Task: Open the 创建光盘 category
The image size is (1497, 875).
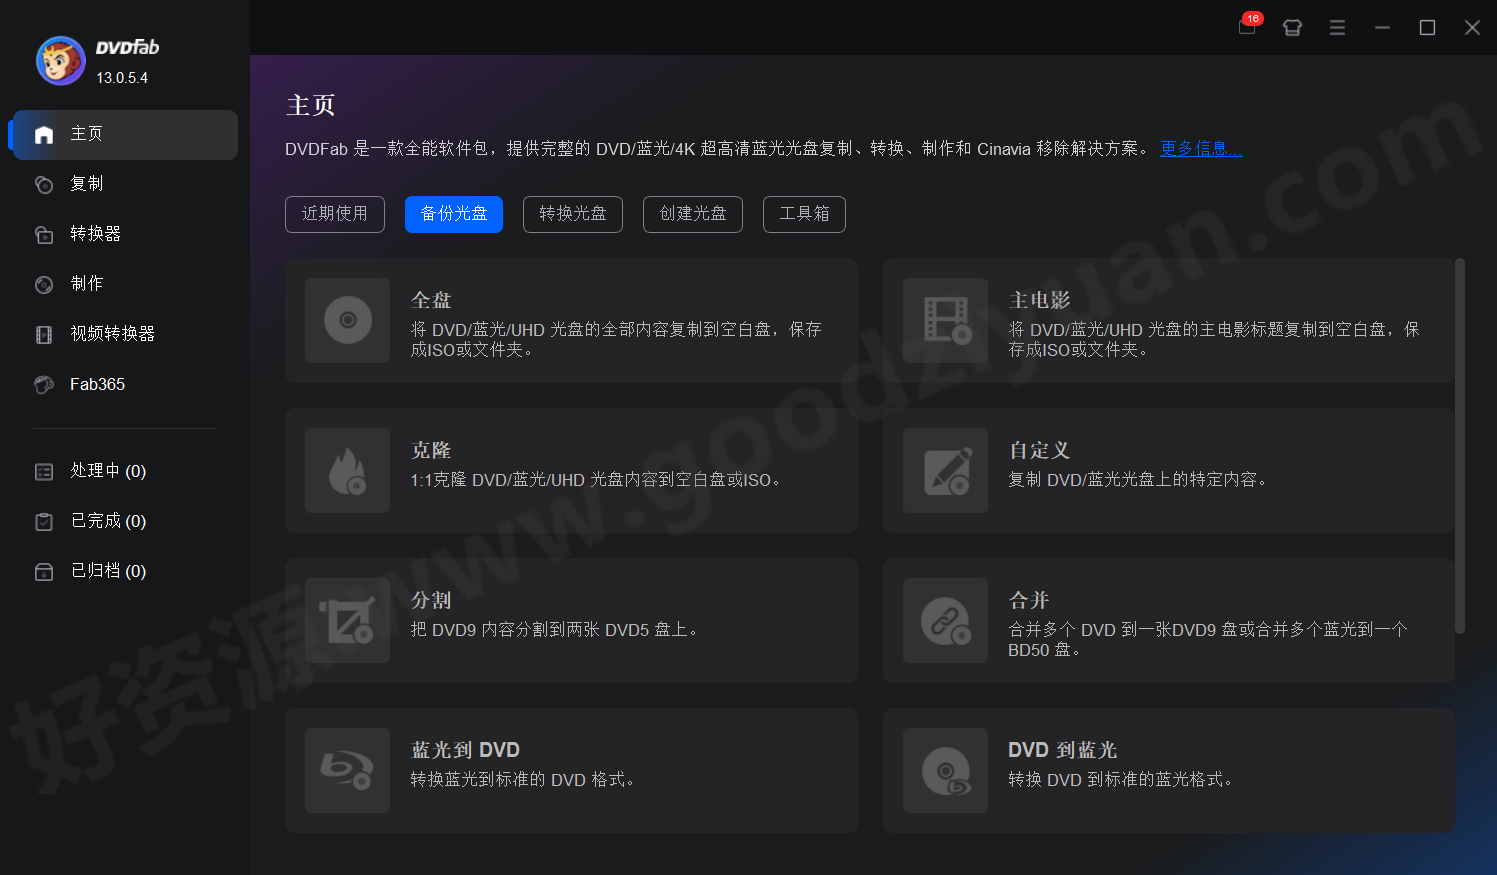Action: pos(692,214)
